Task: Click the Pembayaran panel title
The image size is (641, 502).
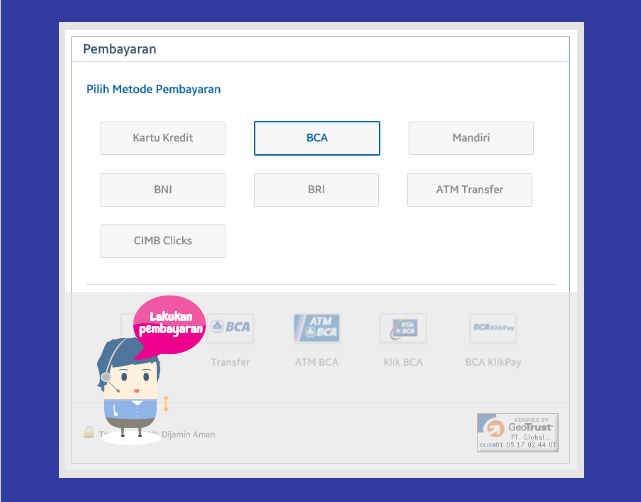Action: tap(119, 49)
